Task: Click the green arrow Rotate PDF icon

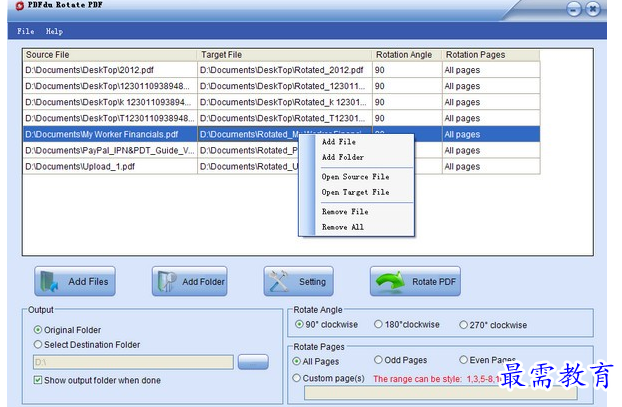Action: tap(390, 282)
